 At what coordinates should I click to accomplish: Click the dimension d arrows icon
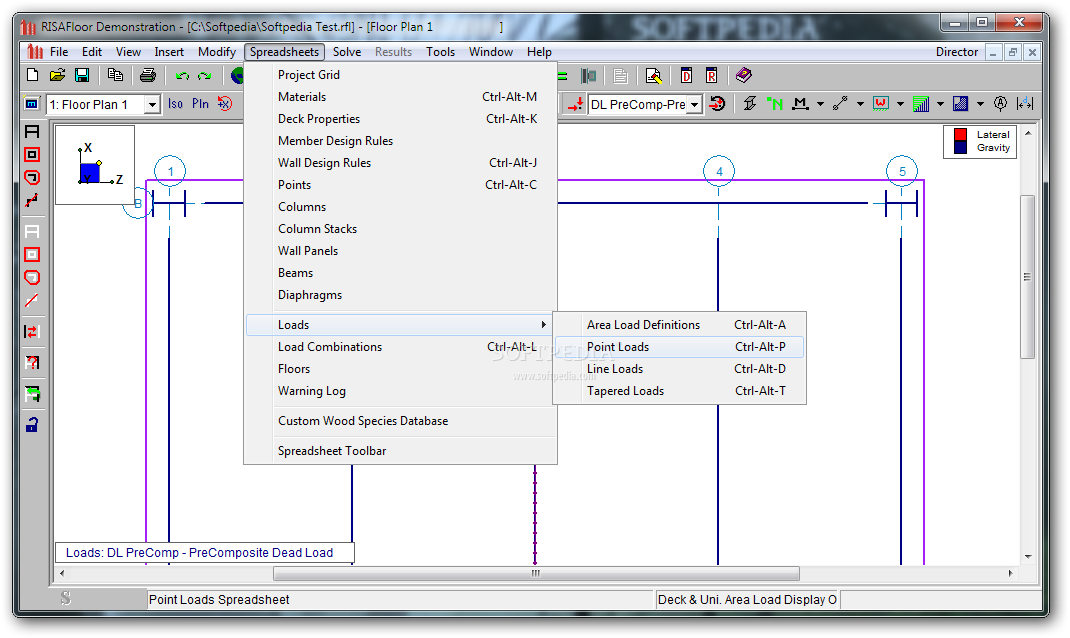[1024, 104]
